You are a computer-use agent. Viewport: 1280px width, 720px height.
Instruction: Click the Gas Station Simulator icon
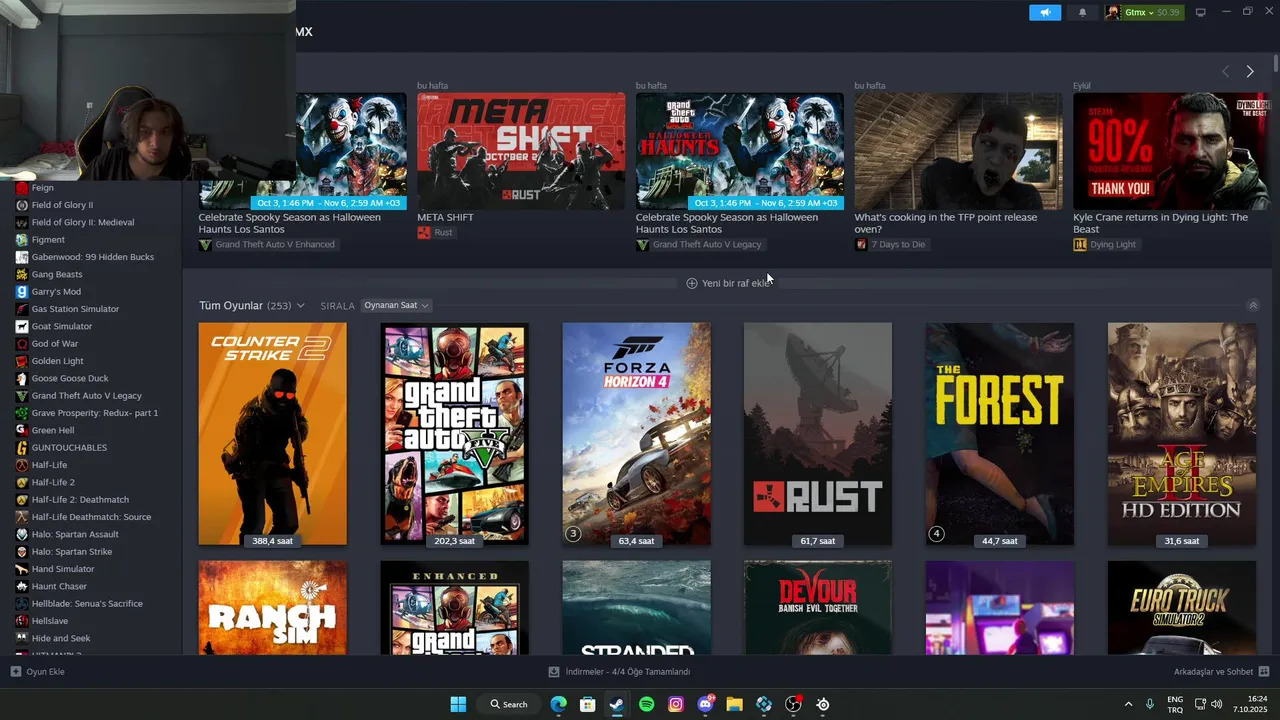pyautogui.click(x=22, y=309)
